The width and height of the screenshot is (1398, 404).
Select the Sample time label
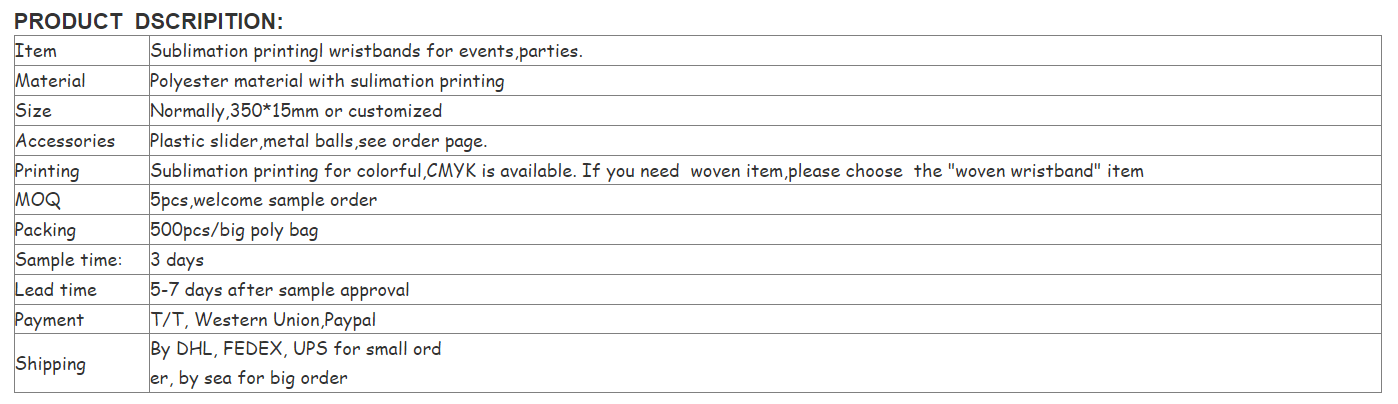pyautogui.click(x=69, y=260)
